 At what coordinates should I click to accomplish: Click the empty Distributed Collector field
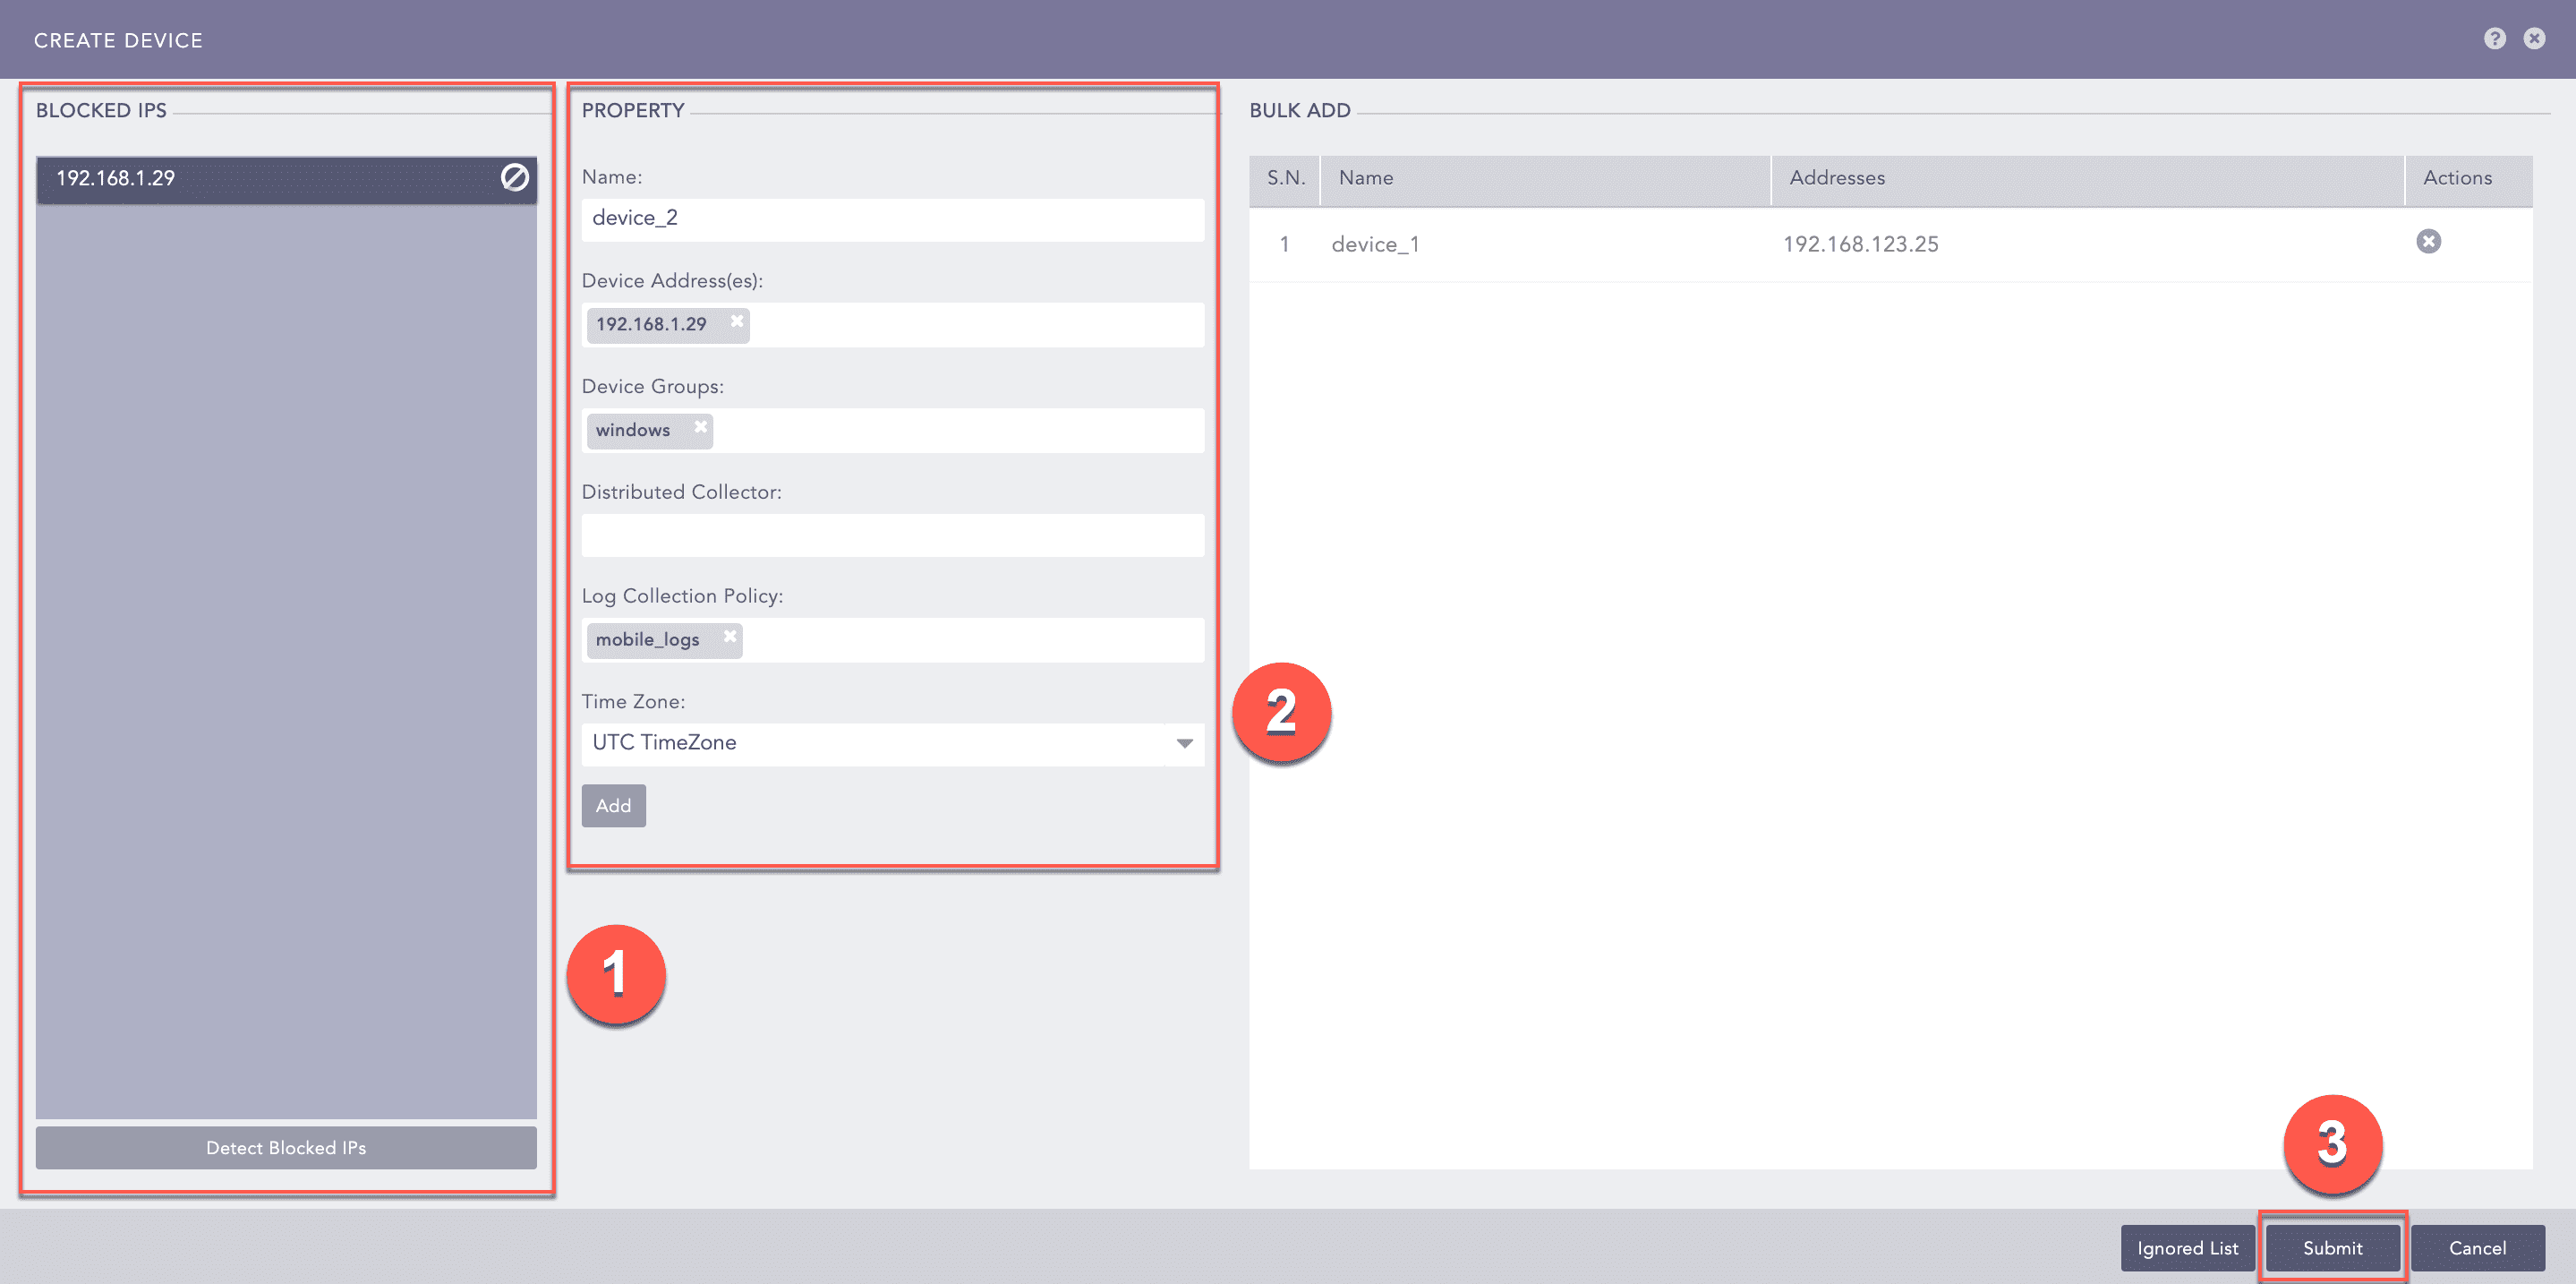tap(892, 535)
